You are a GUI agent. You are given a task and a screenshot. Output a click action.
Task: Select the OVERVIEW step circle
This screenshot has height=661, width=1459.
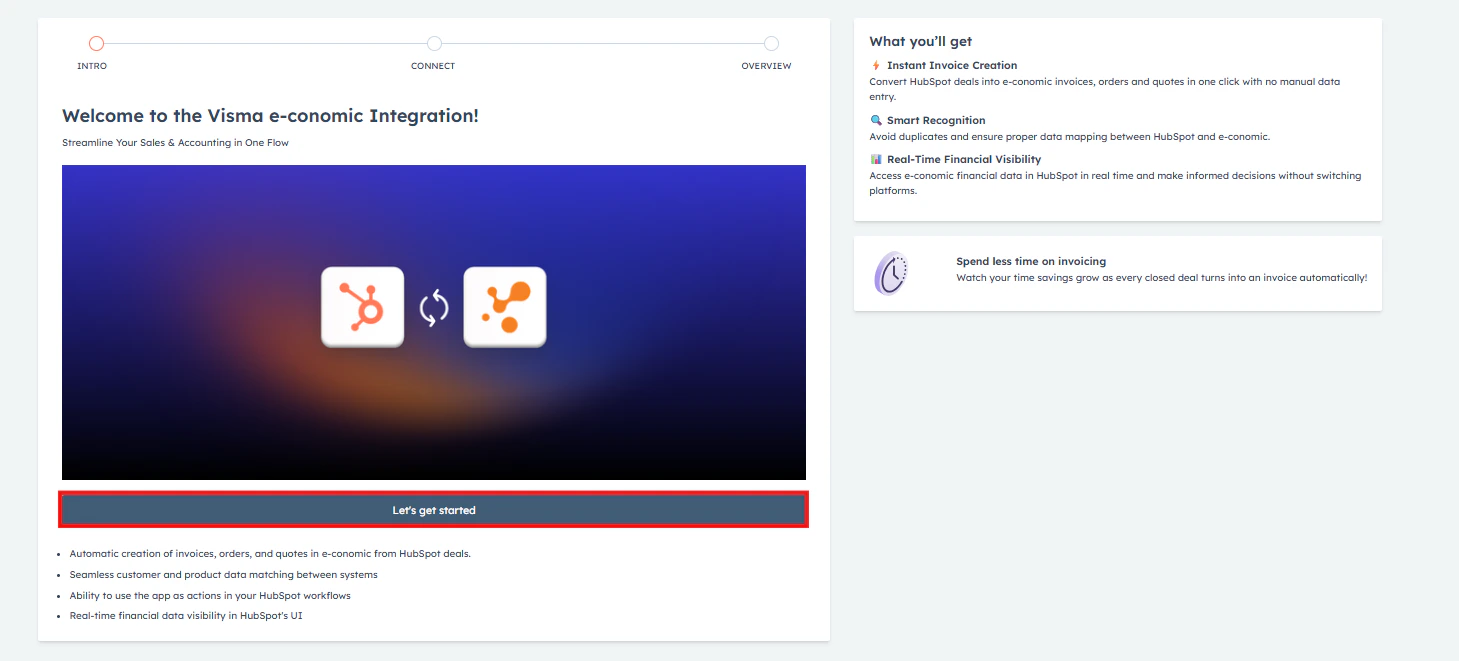[771, 43]
